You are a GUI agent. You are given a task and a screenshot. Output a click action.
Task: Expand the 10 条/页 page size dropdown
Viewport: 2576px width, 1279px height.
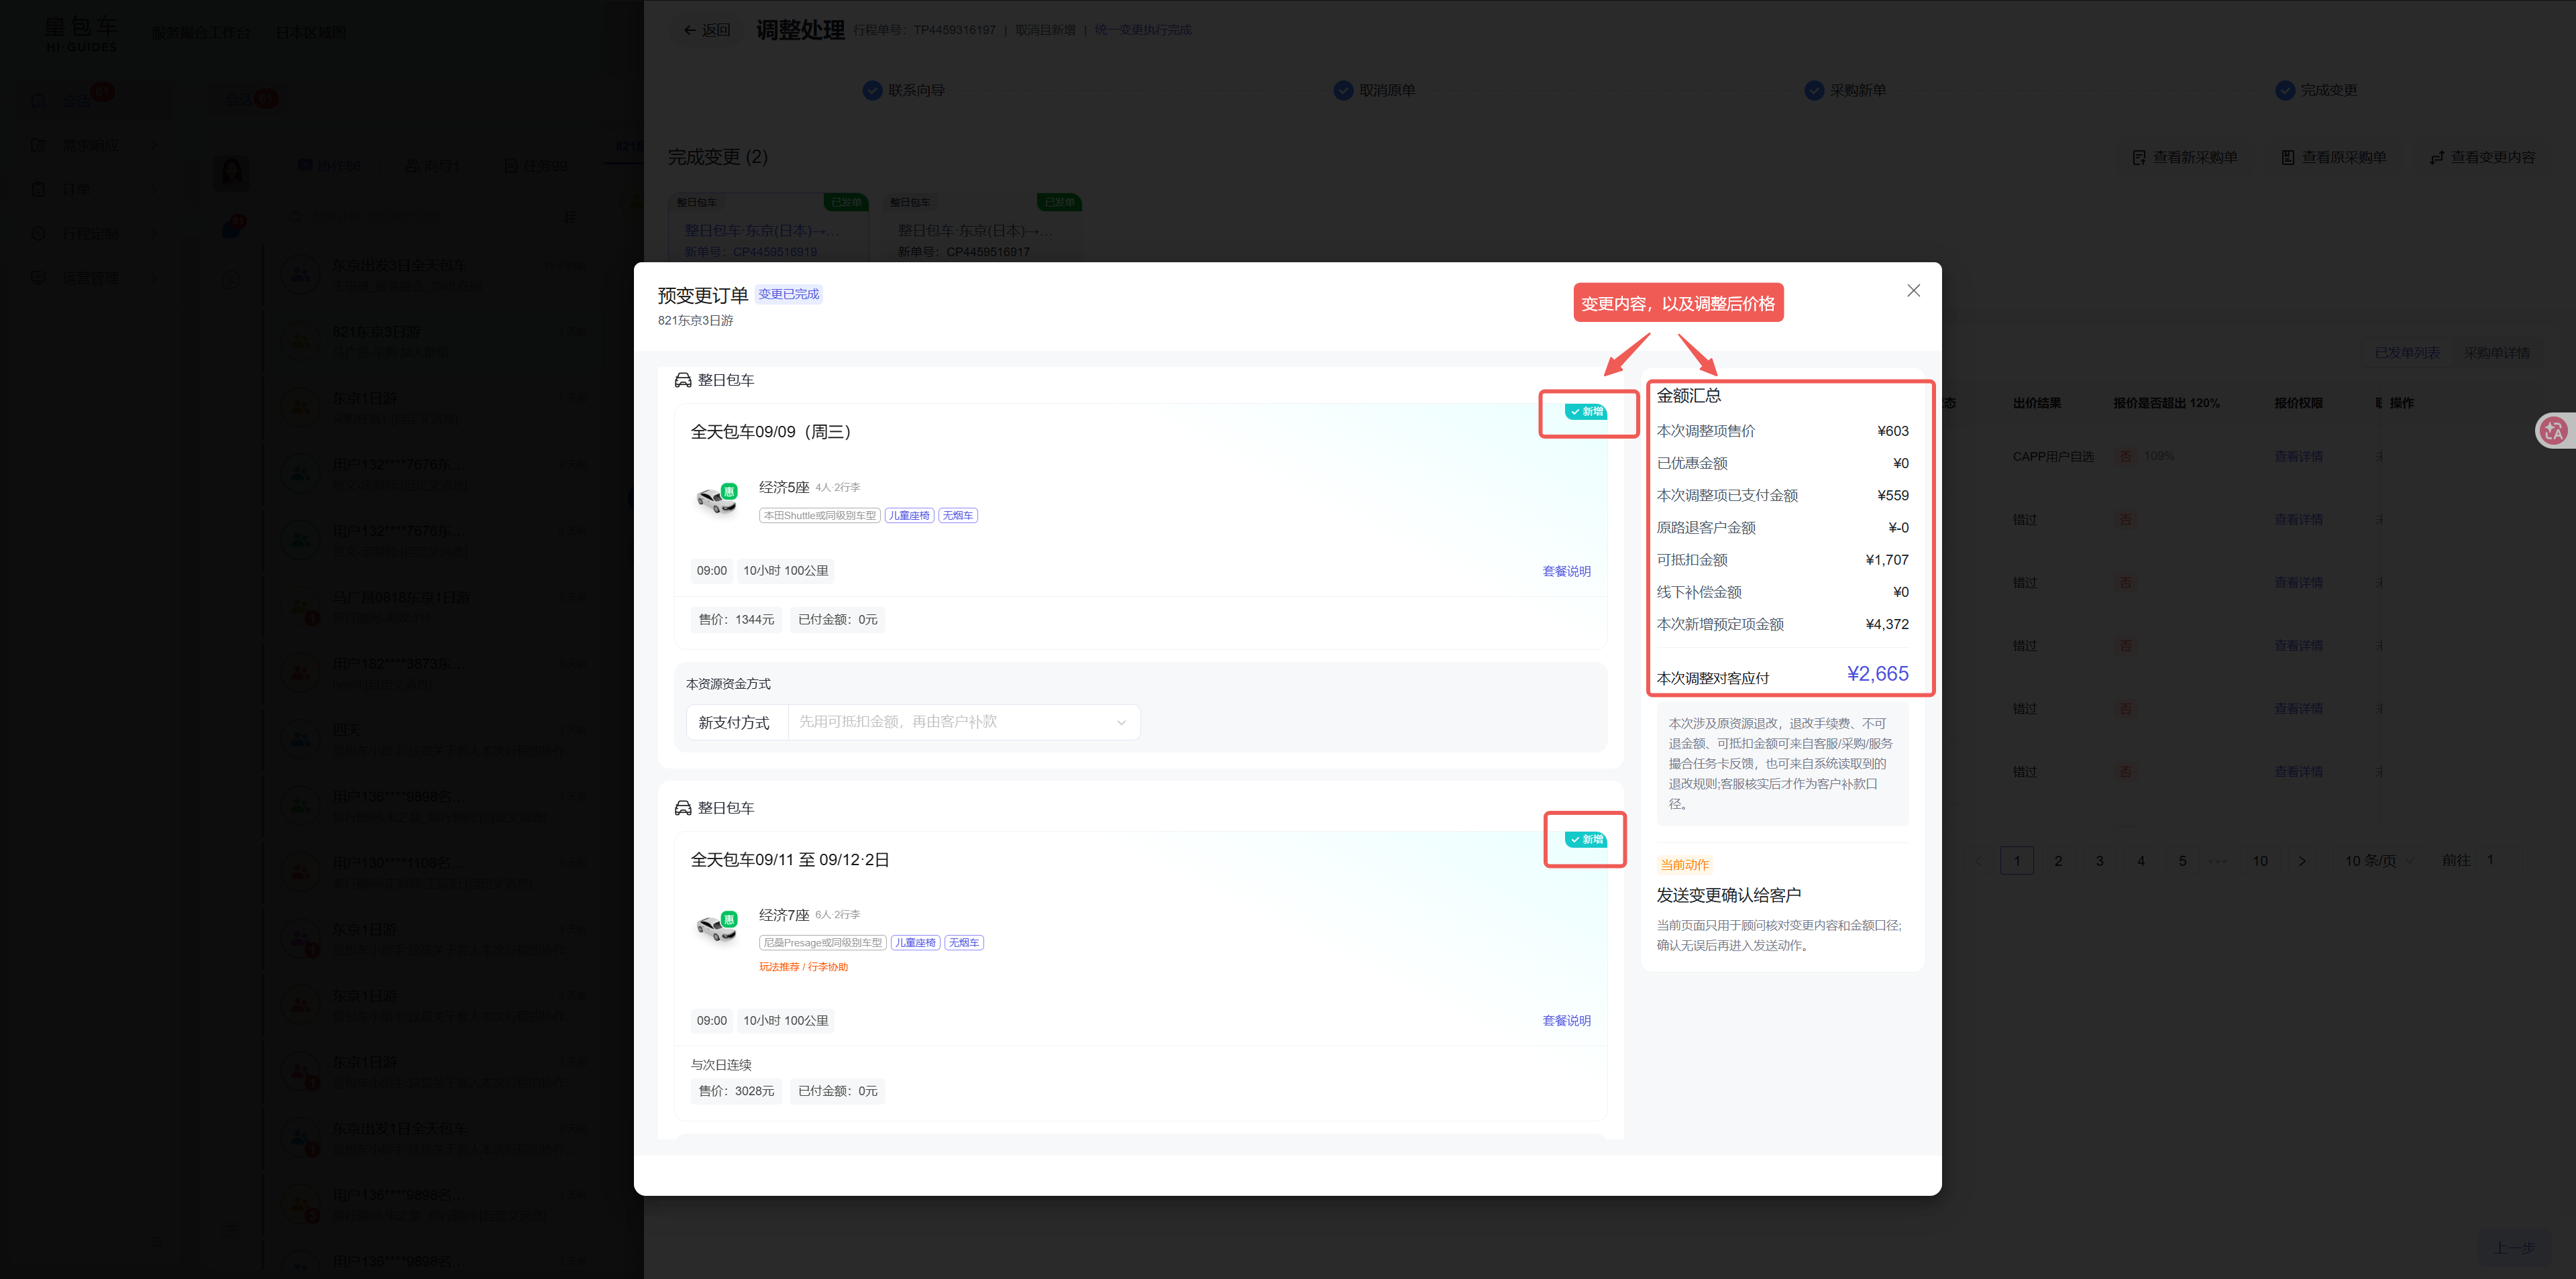coord(2379,861)
